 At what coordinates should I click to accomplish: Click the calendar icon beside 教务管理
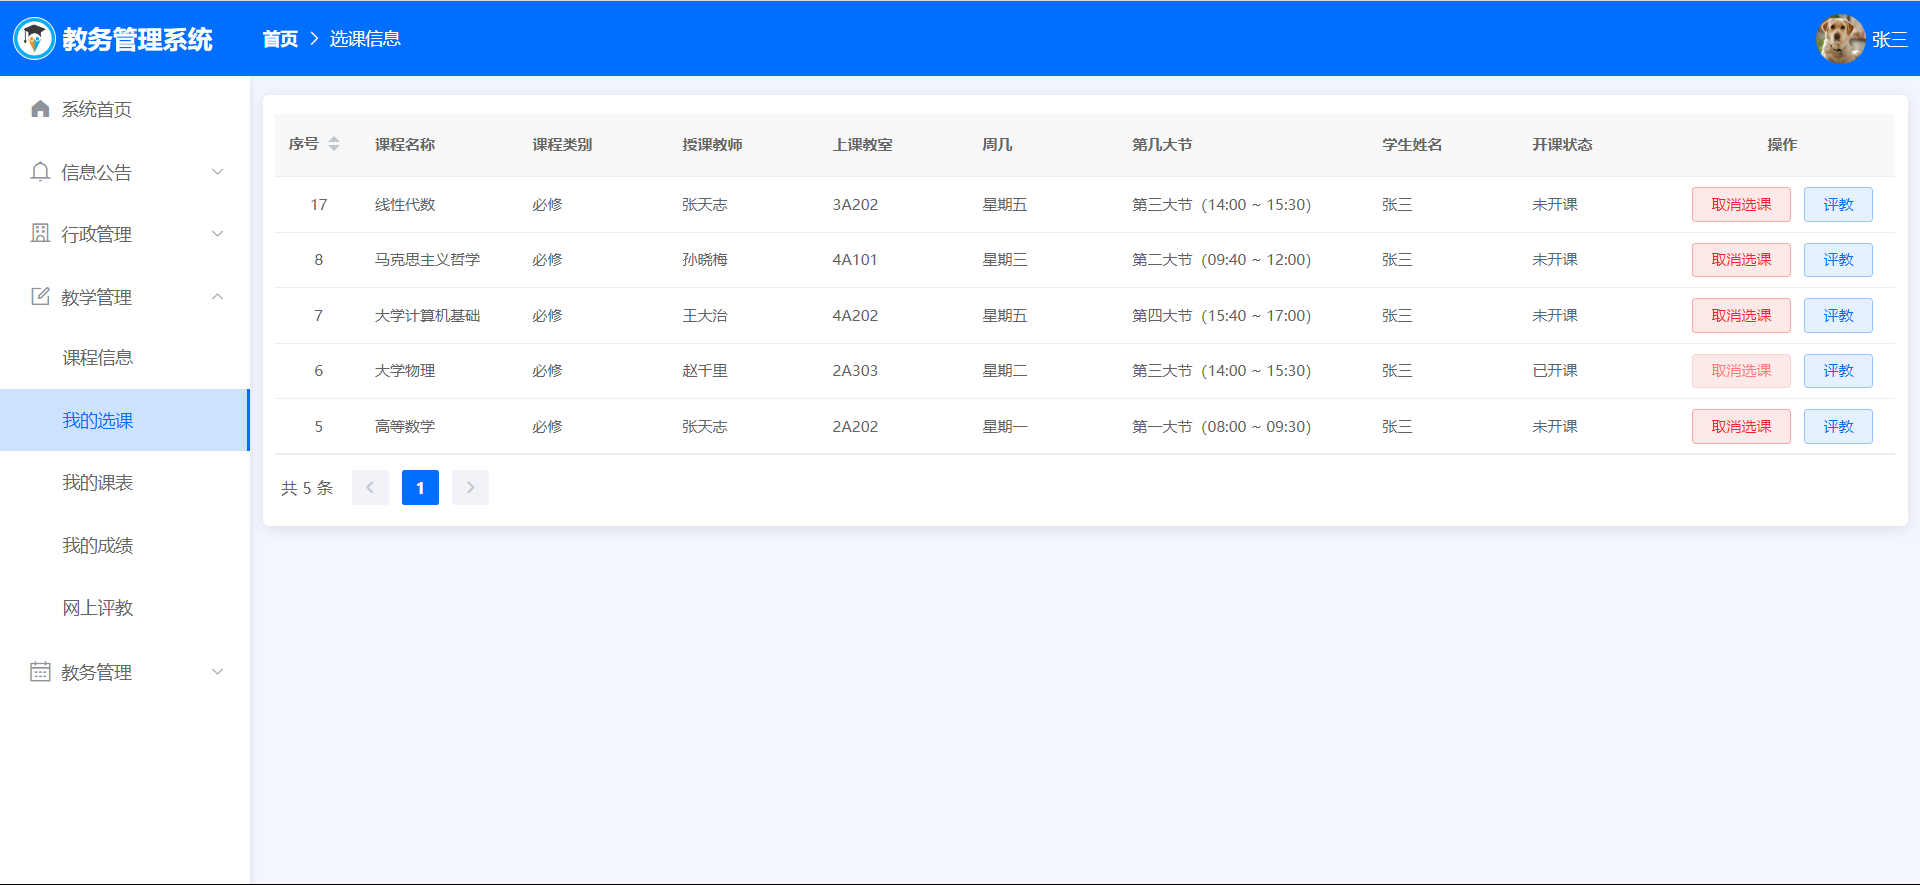40,672
